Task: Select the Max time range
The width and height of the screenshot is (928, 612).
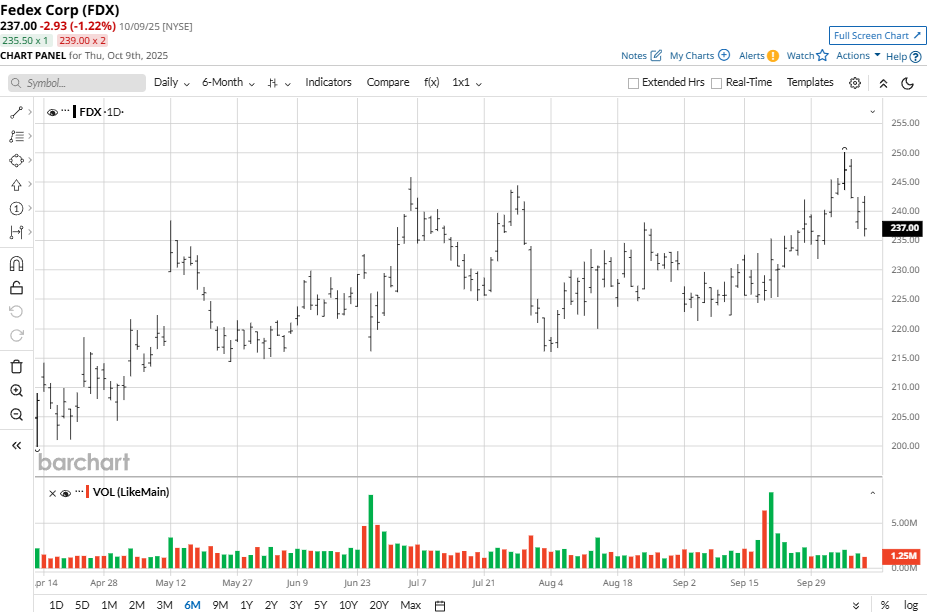Action: click(410, 605)
